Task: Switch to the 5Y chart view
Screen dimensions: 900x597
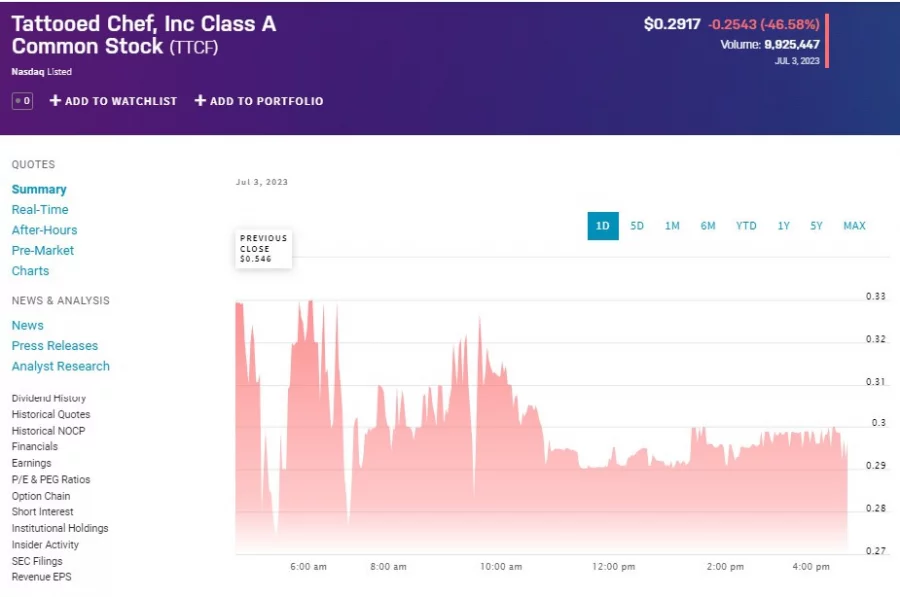Action: 817,226
